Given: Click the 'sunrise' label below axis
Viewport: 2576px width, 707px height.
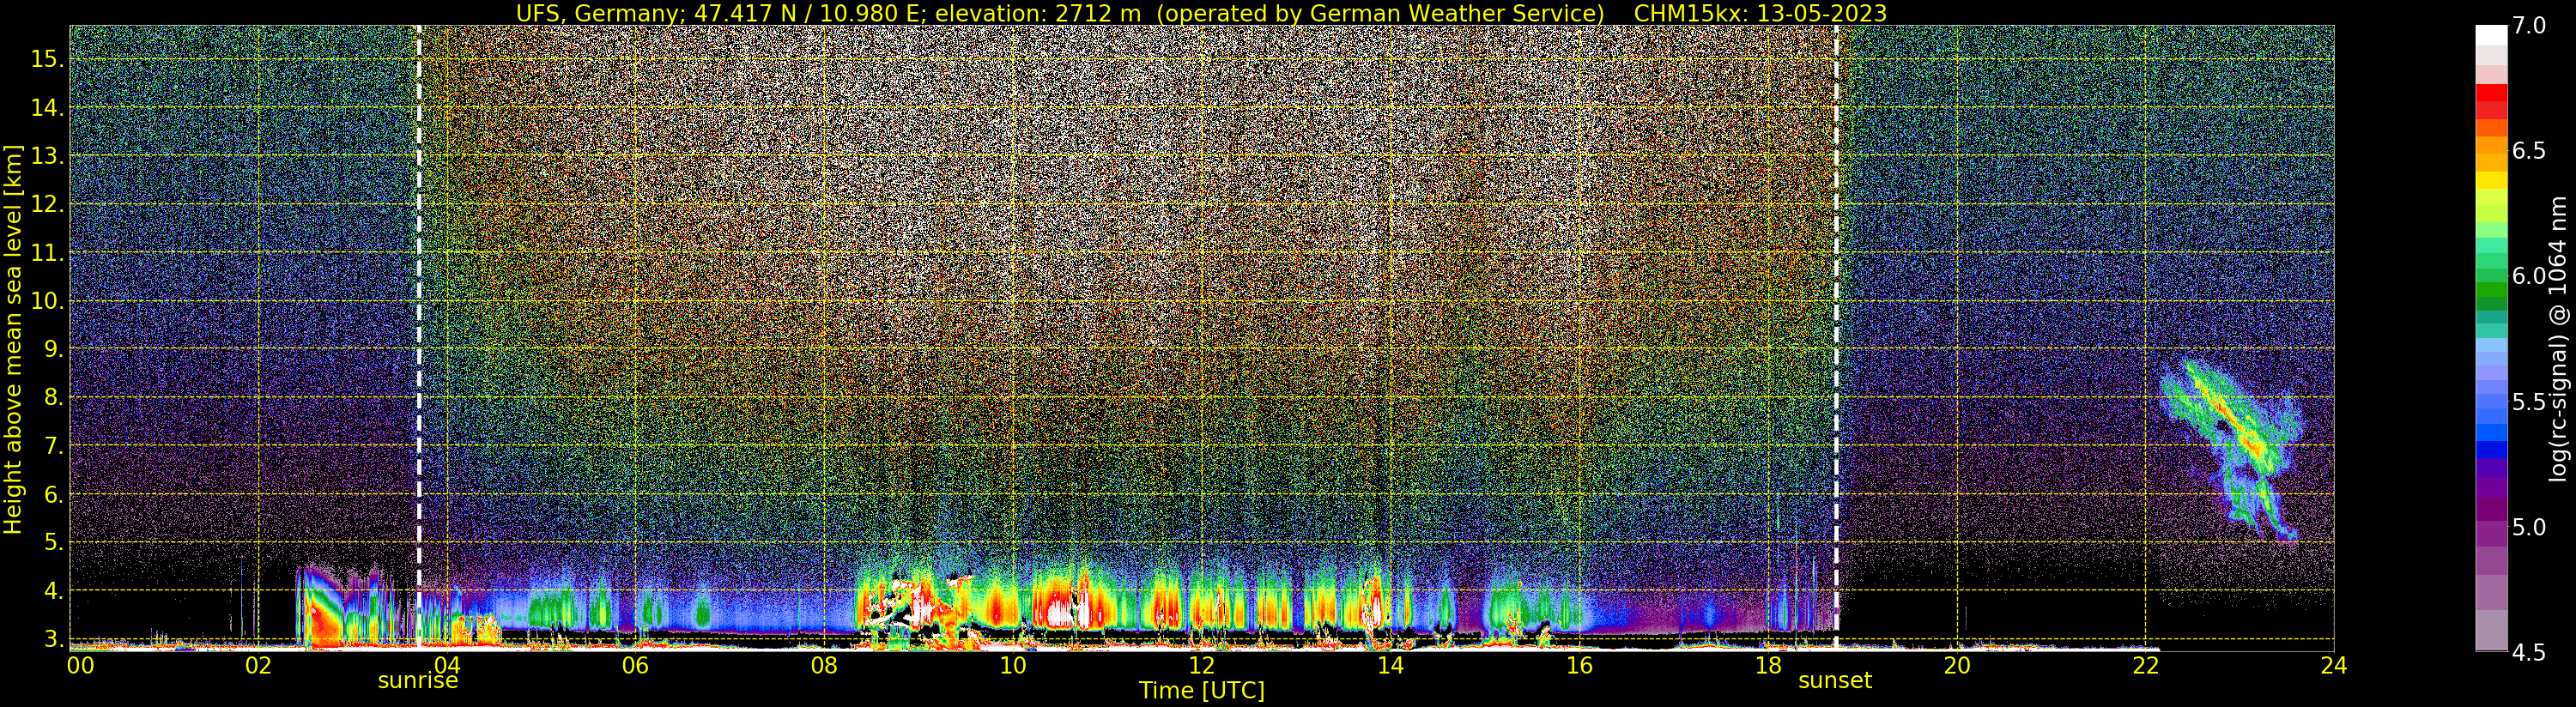Looking at the screenshot, I should pyautogui.click(x=417, y=681).
